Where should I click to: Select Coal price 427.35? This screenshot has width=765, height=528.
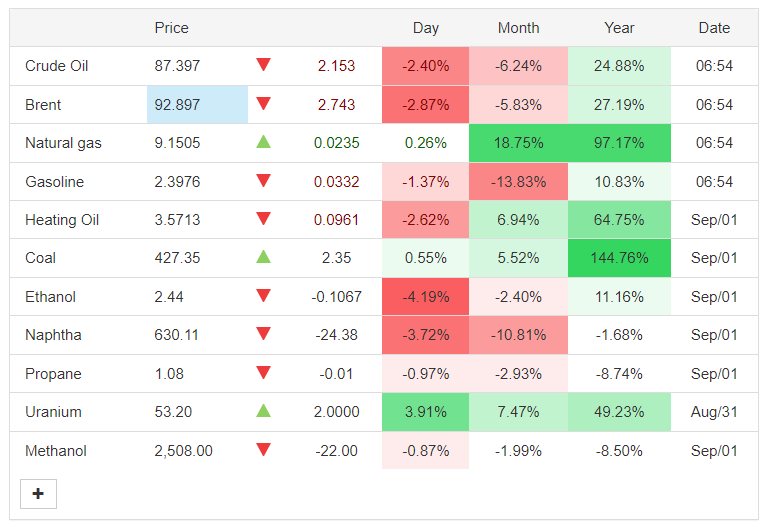(177, 258)
